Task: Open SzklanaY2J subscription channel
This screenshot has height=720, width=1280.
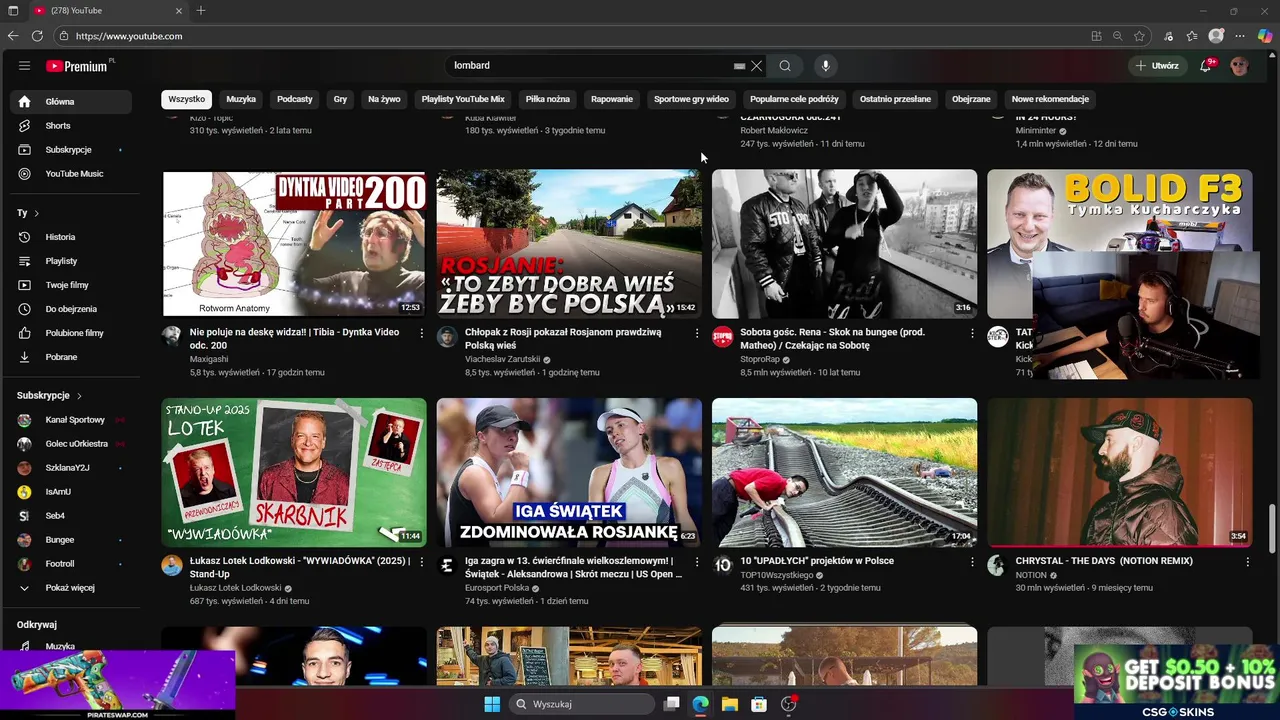Action: click(70, 468)
